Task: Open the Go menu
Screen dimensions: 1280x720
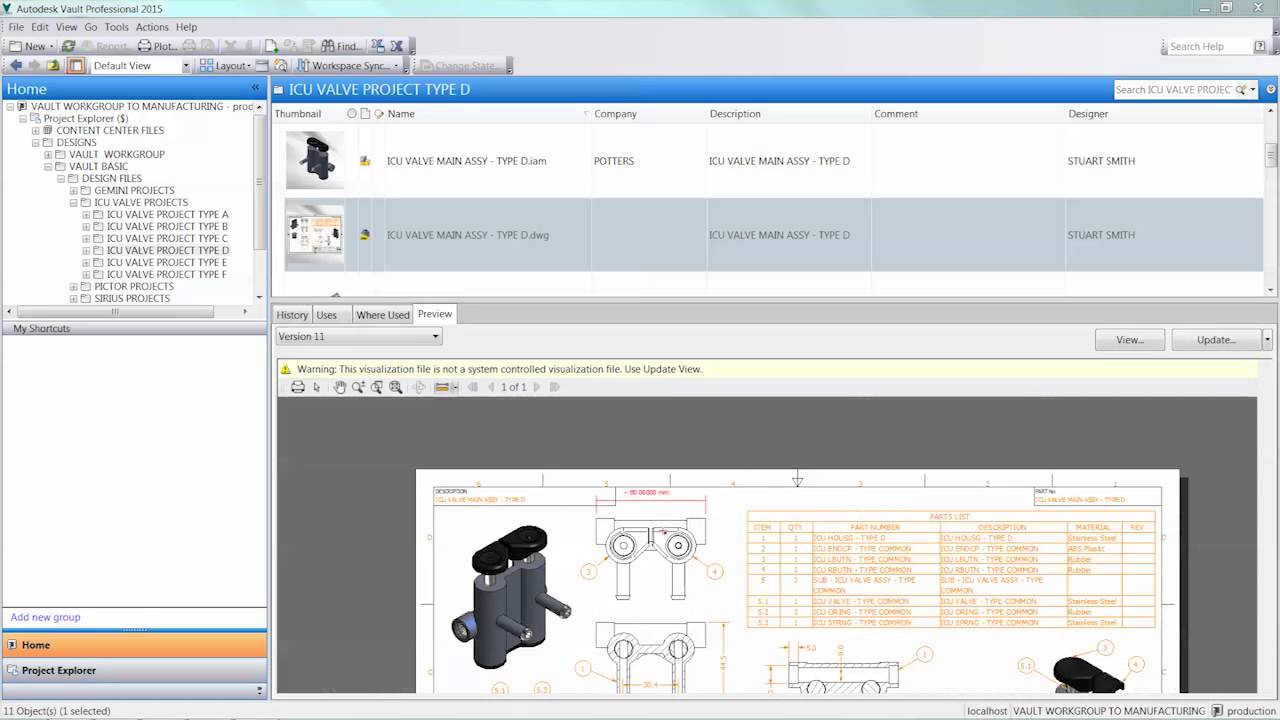Action: coord(91,27)
